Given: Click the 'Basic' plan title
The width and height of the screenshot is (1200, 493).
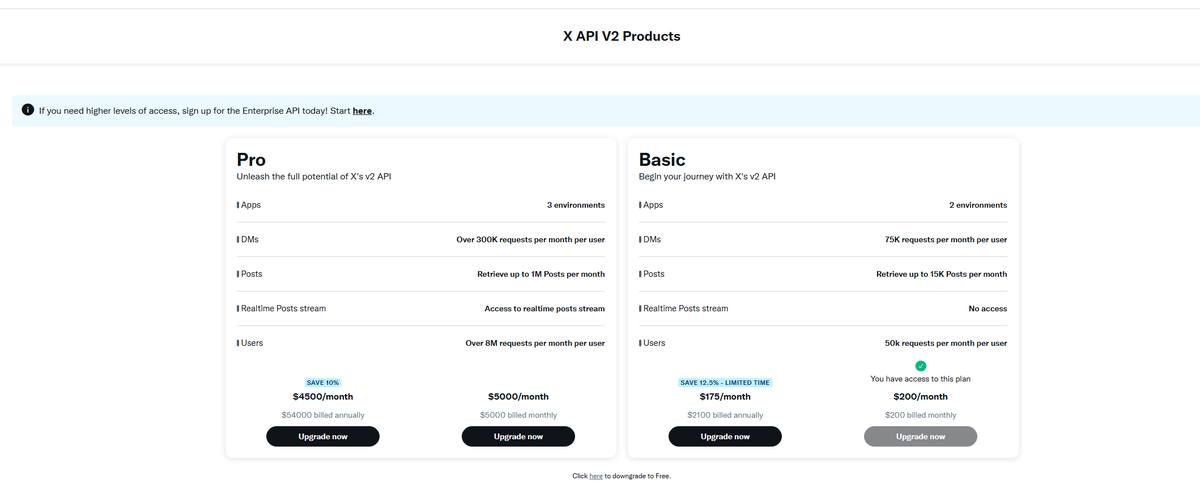Looking at the screenshot, I should tap(662, 159).
